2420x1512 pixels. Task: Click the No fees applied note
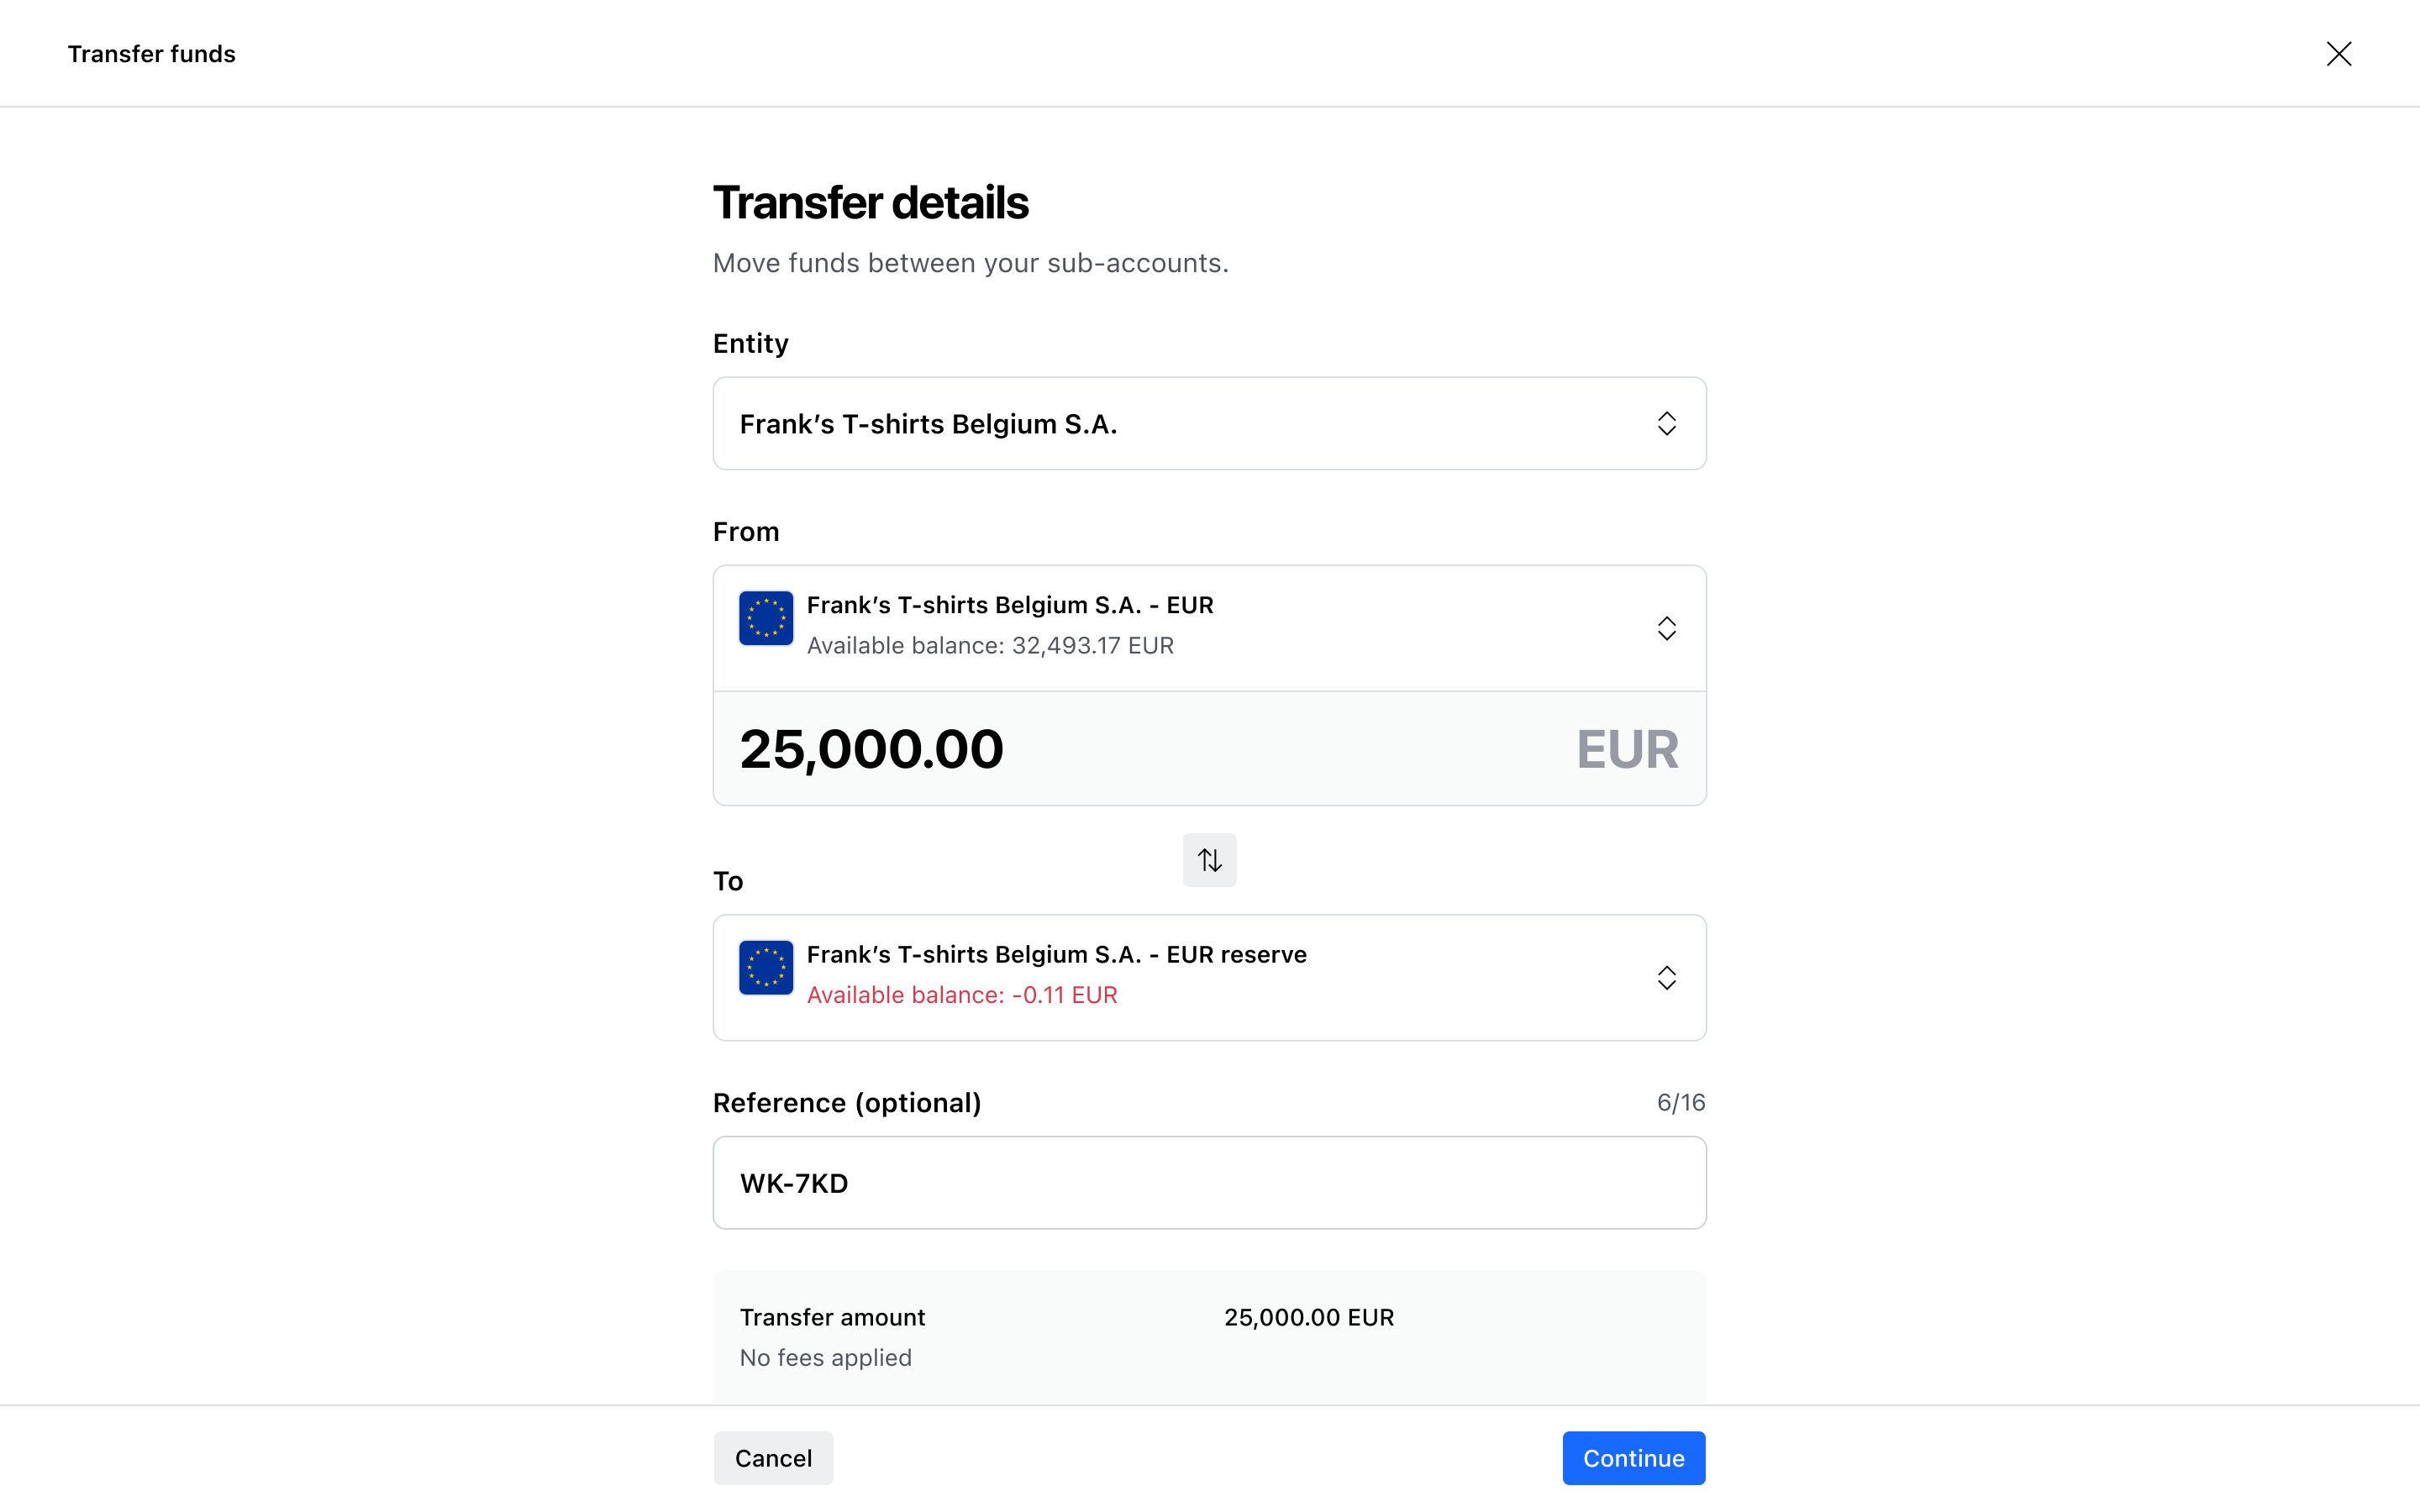[x=825, y=1357]
